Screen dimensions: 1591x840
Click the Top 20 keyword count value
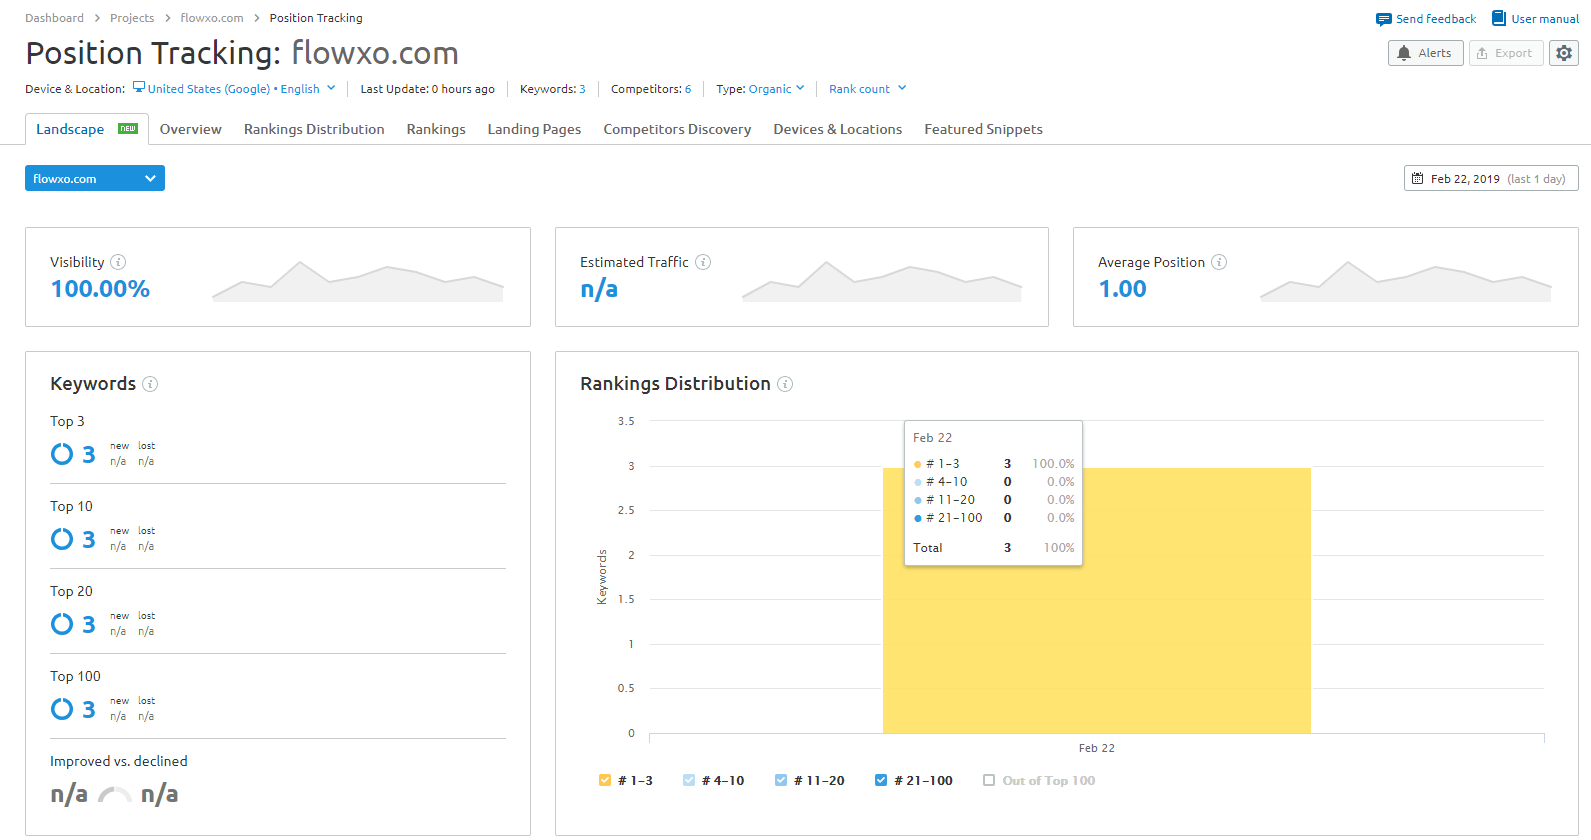pyautogui.click(x=89, y=624)
